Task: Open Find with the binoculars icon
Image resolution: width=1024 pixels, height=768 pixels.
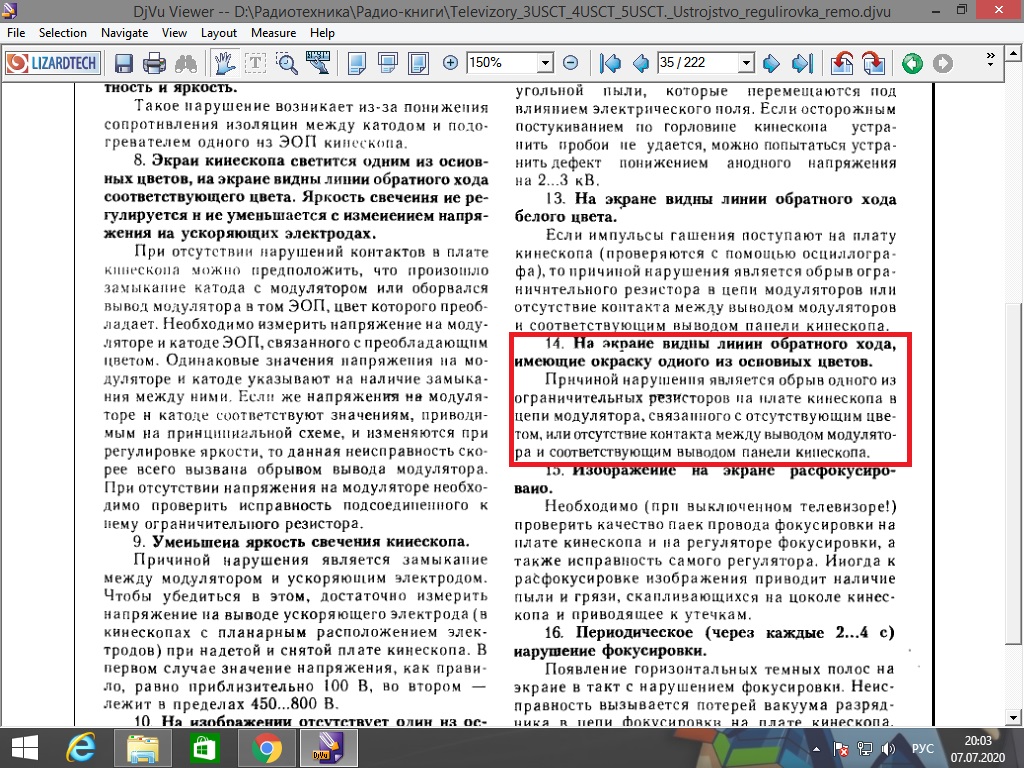Action: click(x=186, y=63)
